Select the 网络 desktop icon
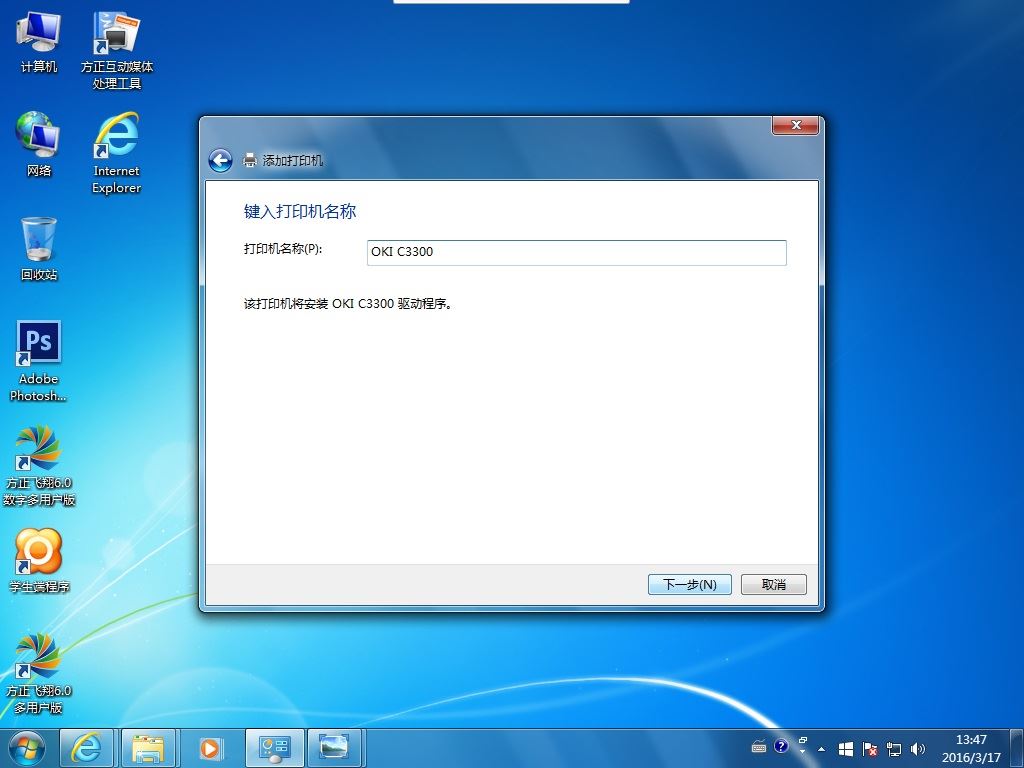Viewport: 1024px width, 768px height. (39, 144)
